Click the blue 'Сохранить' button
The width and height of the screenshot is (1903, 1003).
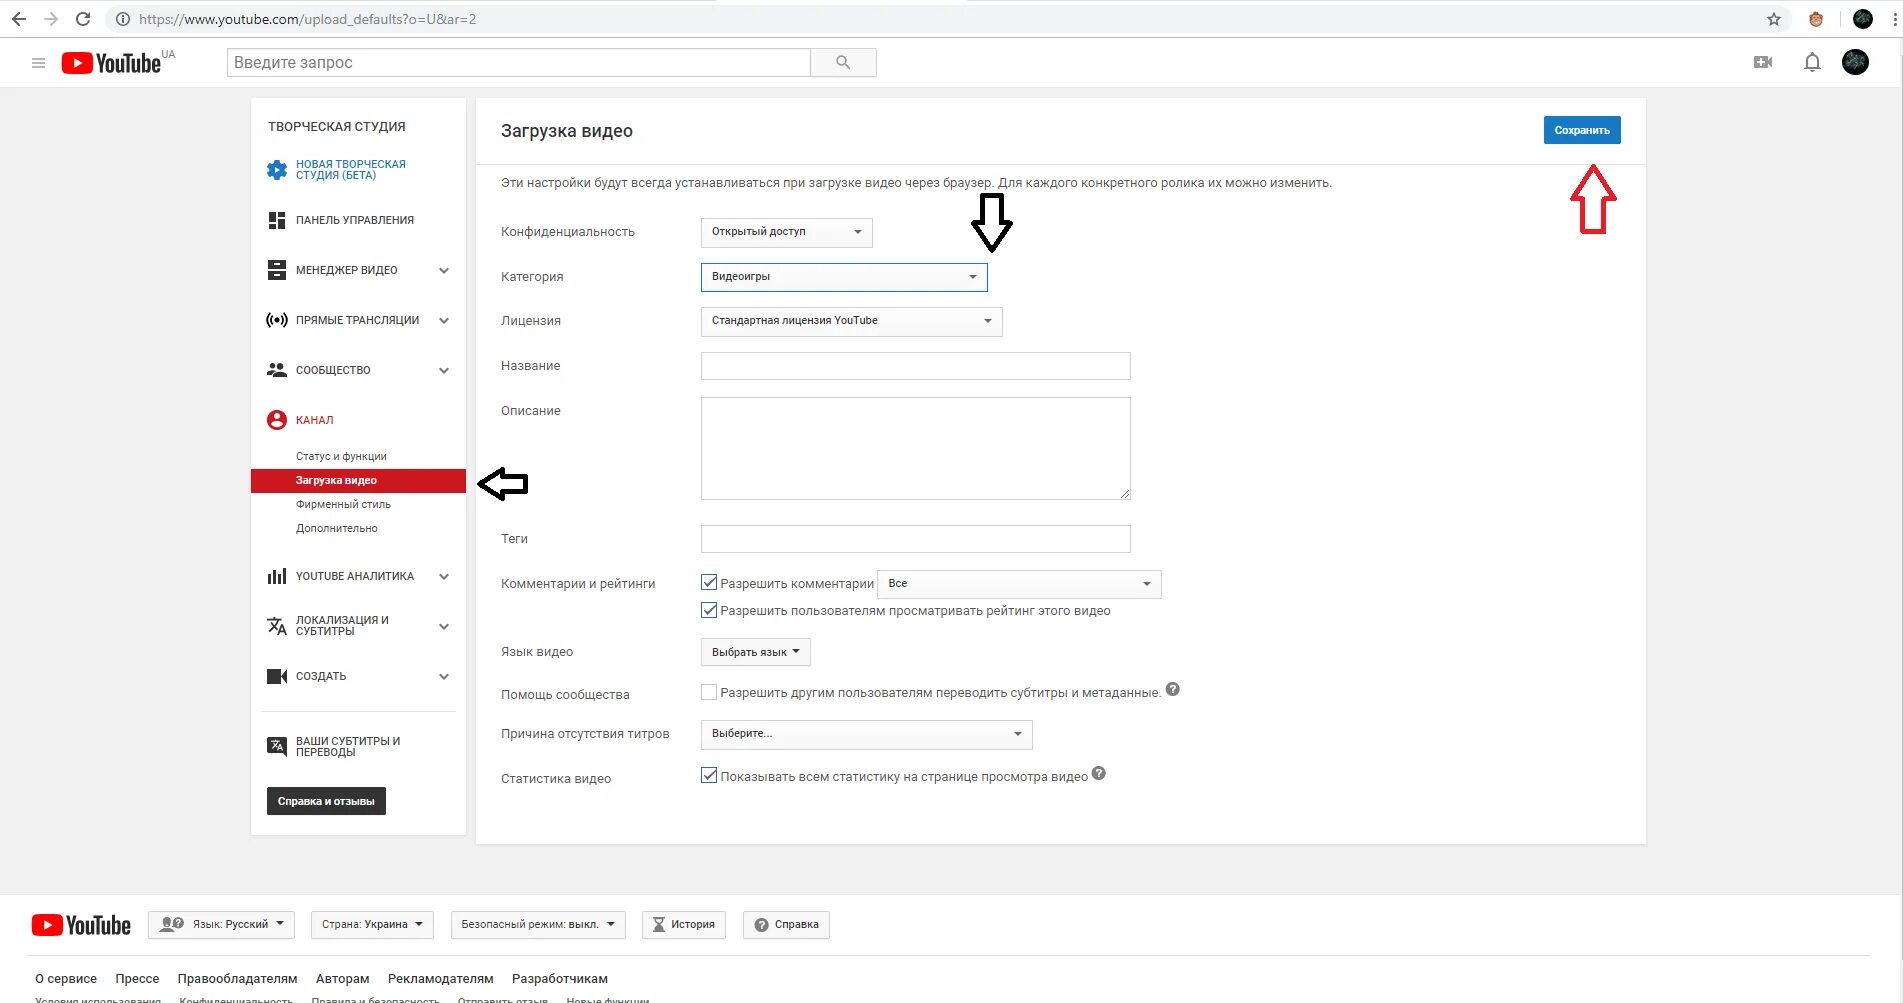[1582, 130]
